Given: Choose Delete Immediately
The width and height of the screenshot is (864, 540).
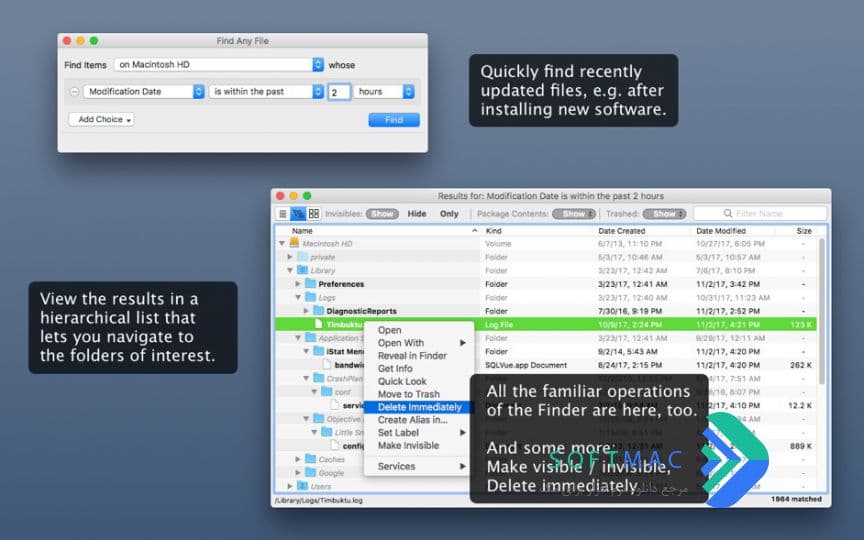Looking at the screenshot, I should [x=417, y=407].
